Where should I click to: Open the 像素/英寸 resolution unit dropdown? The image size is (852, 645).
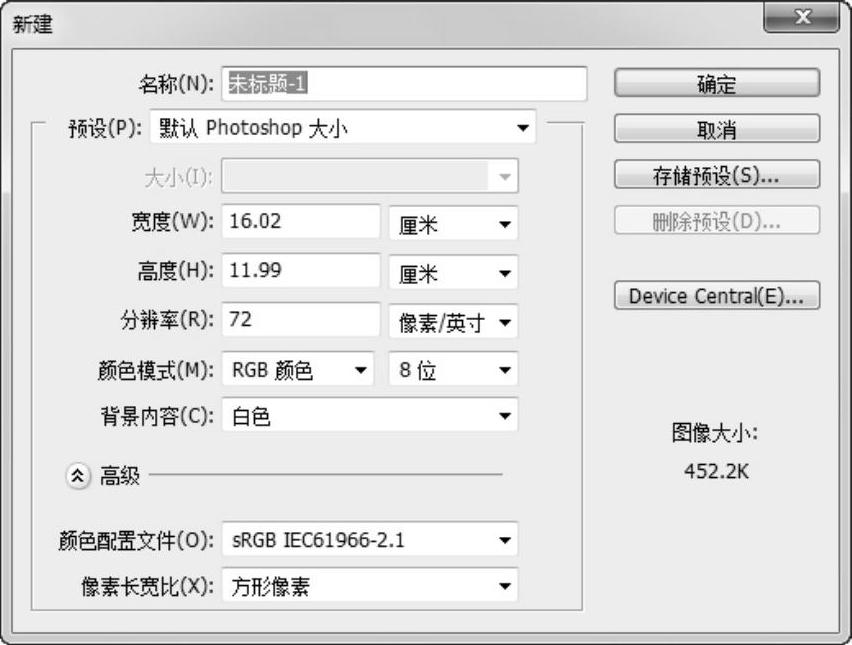tap(453, 322)
